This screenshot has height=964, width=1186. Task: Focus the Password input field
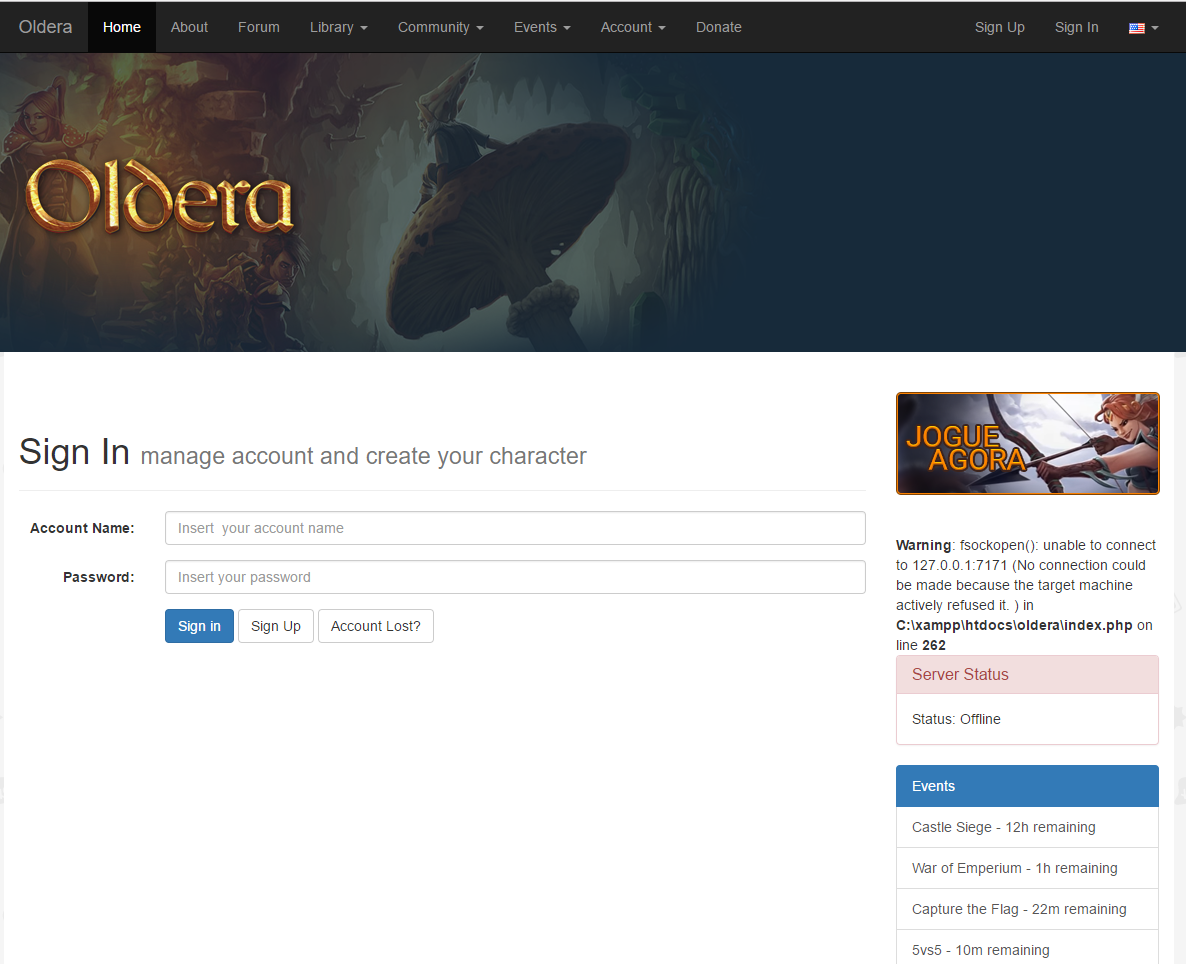[515, 577]
